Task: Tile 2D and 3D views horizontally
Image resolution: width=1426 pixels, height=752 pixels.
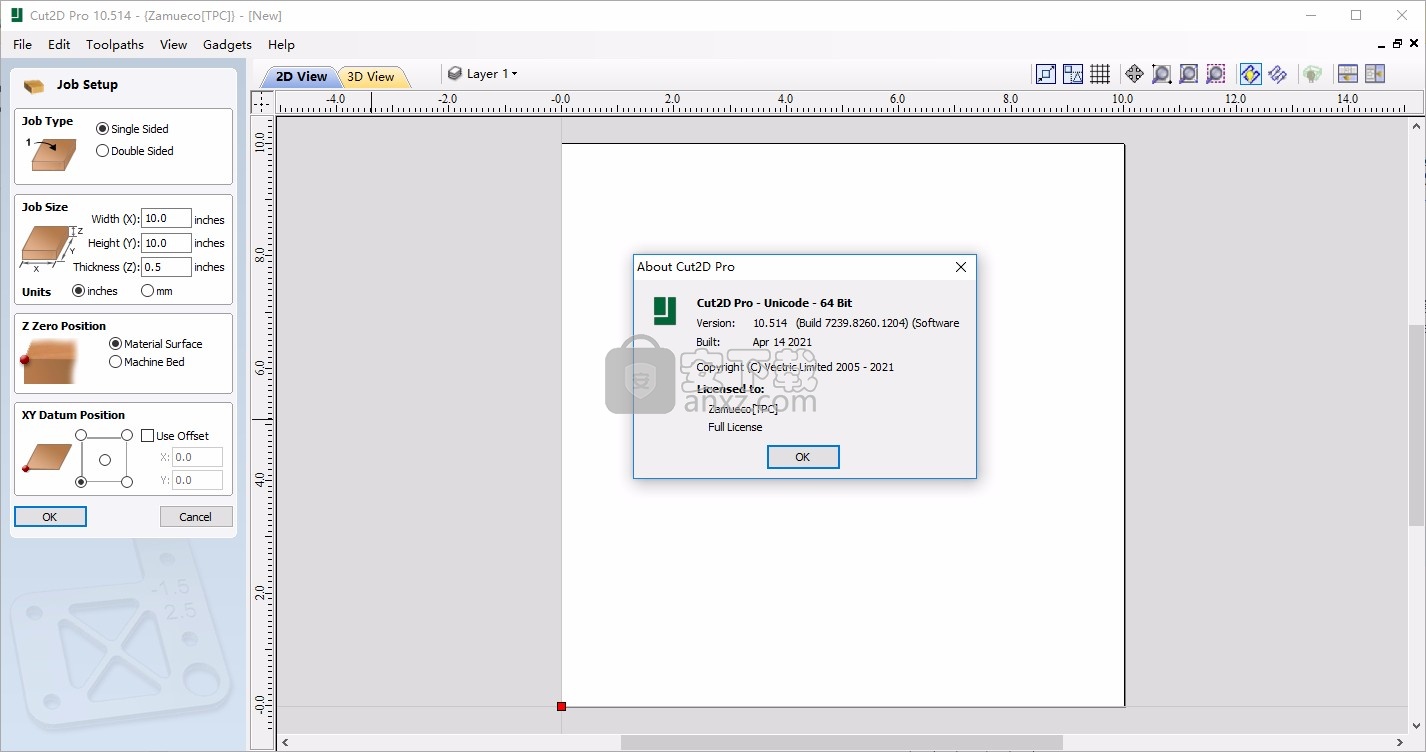Action: click(x=1347, y=74)
